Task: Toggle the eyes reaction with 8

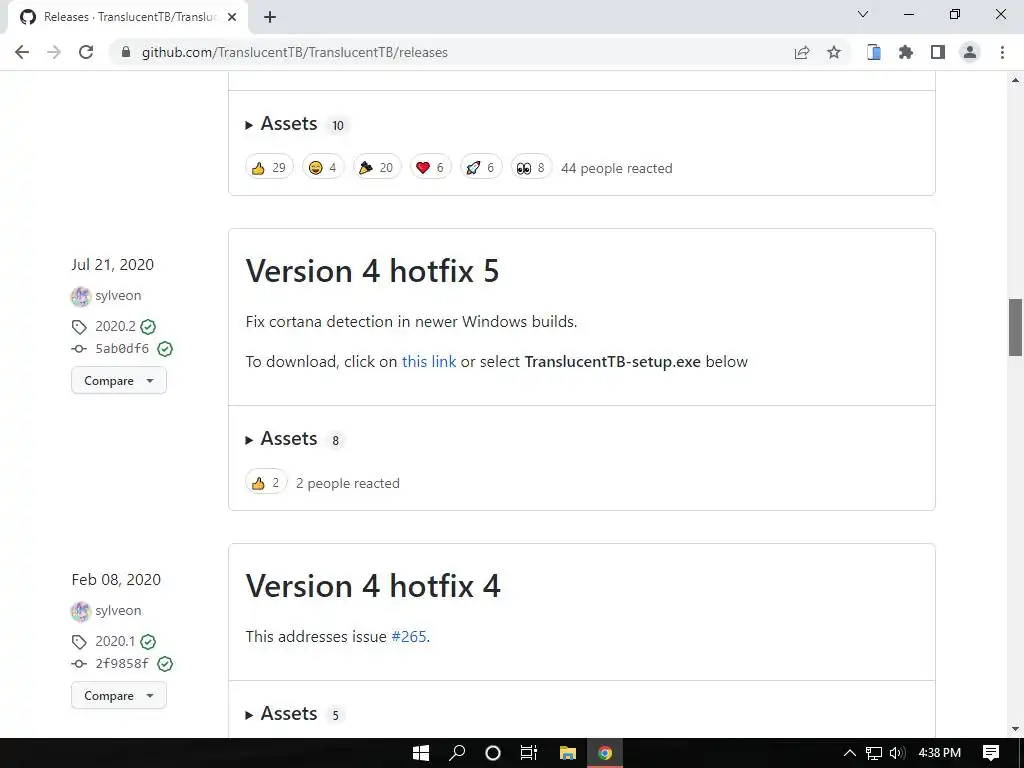Action: click(531, 168)
